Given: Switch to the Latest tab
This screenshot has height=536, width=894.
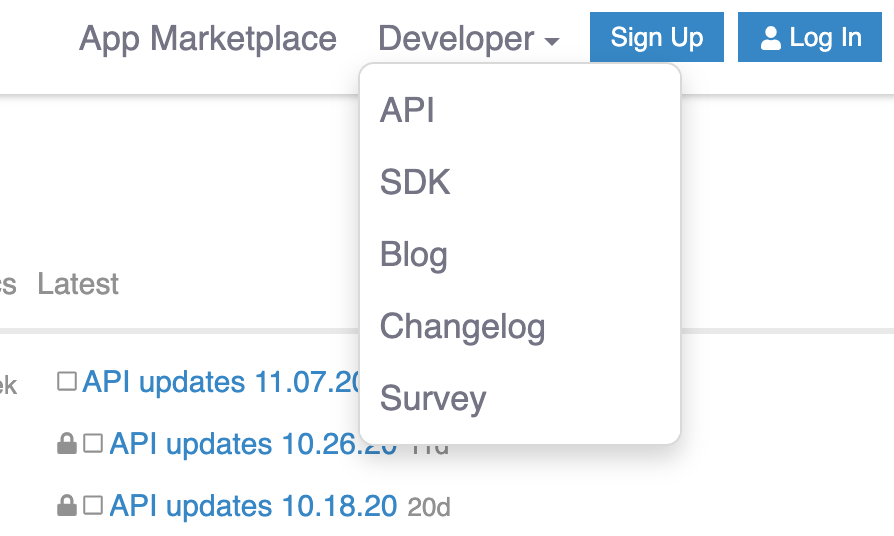Looking at the screenshot, I should (x=78, y=284).
